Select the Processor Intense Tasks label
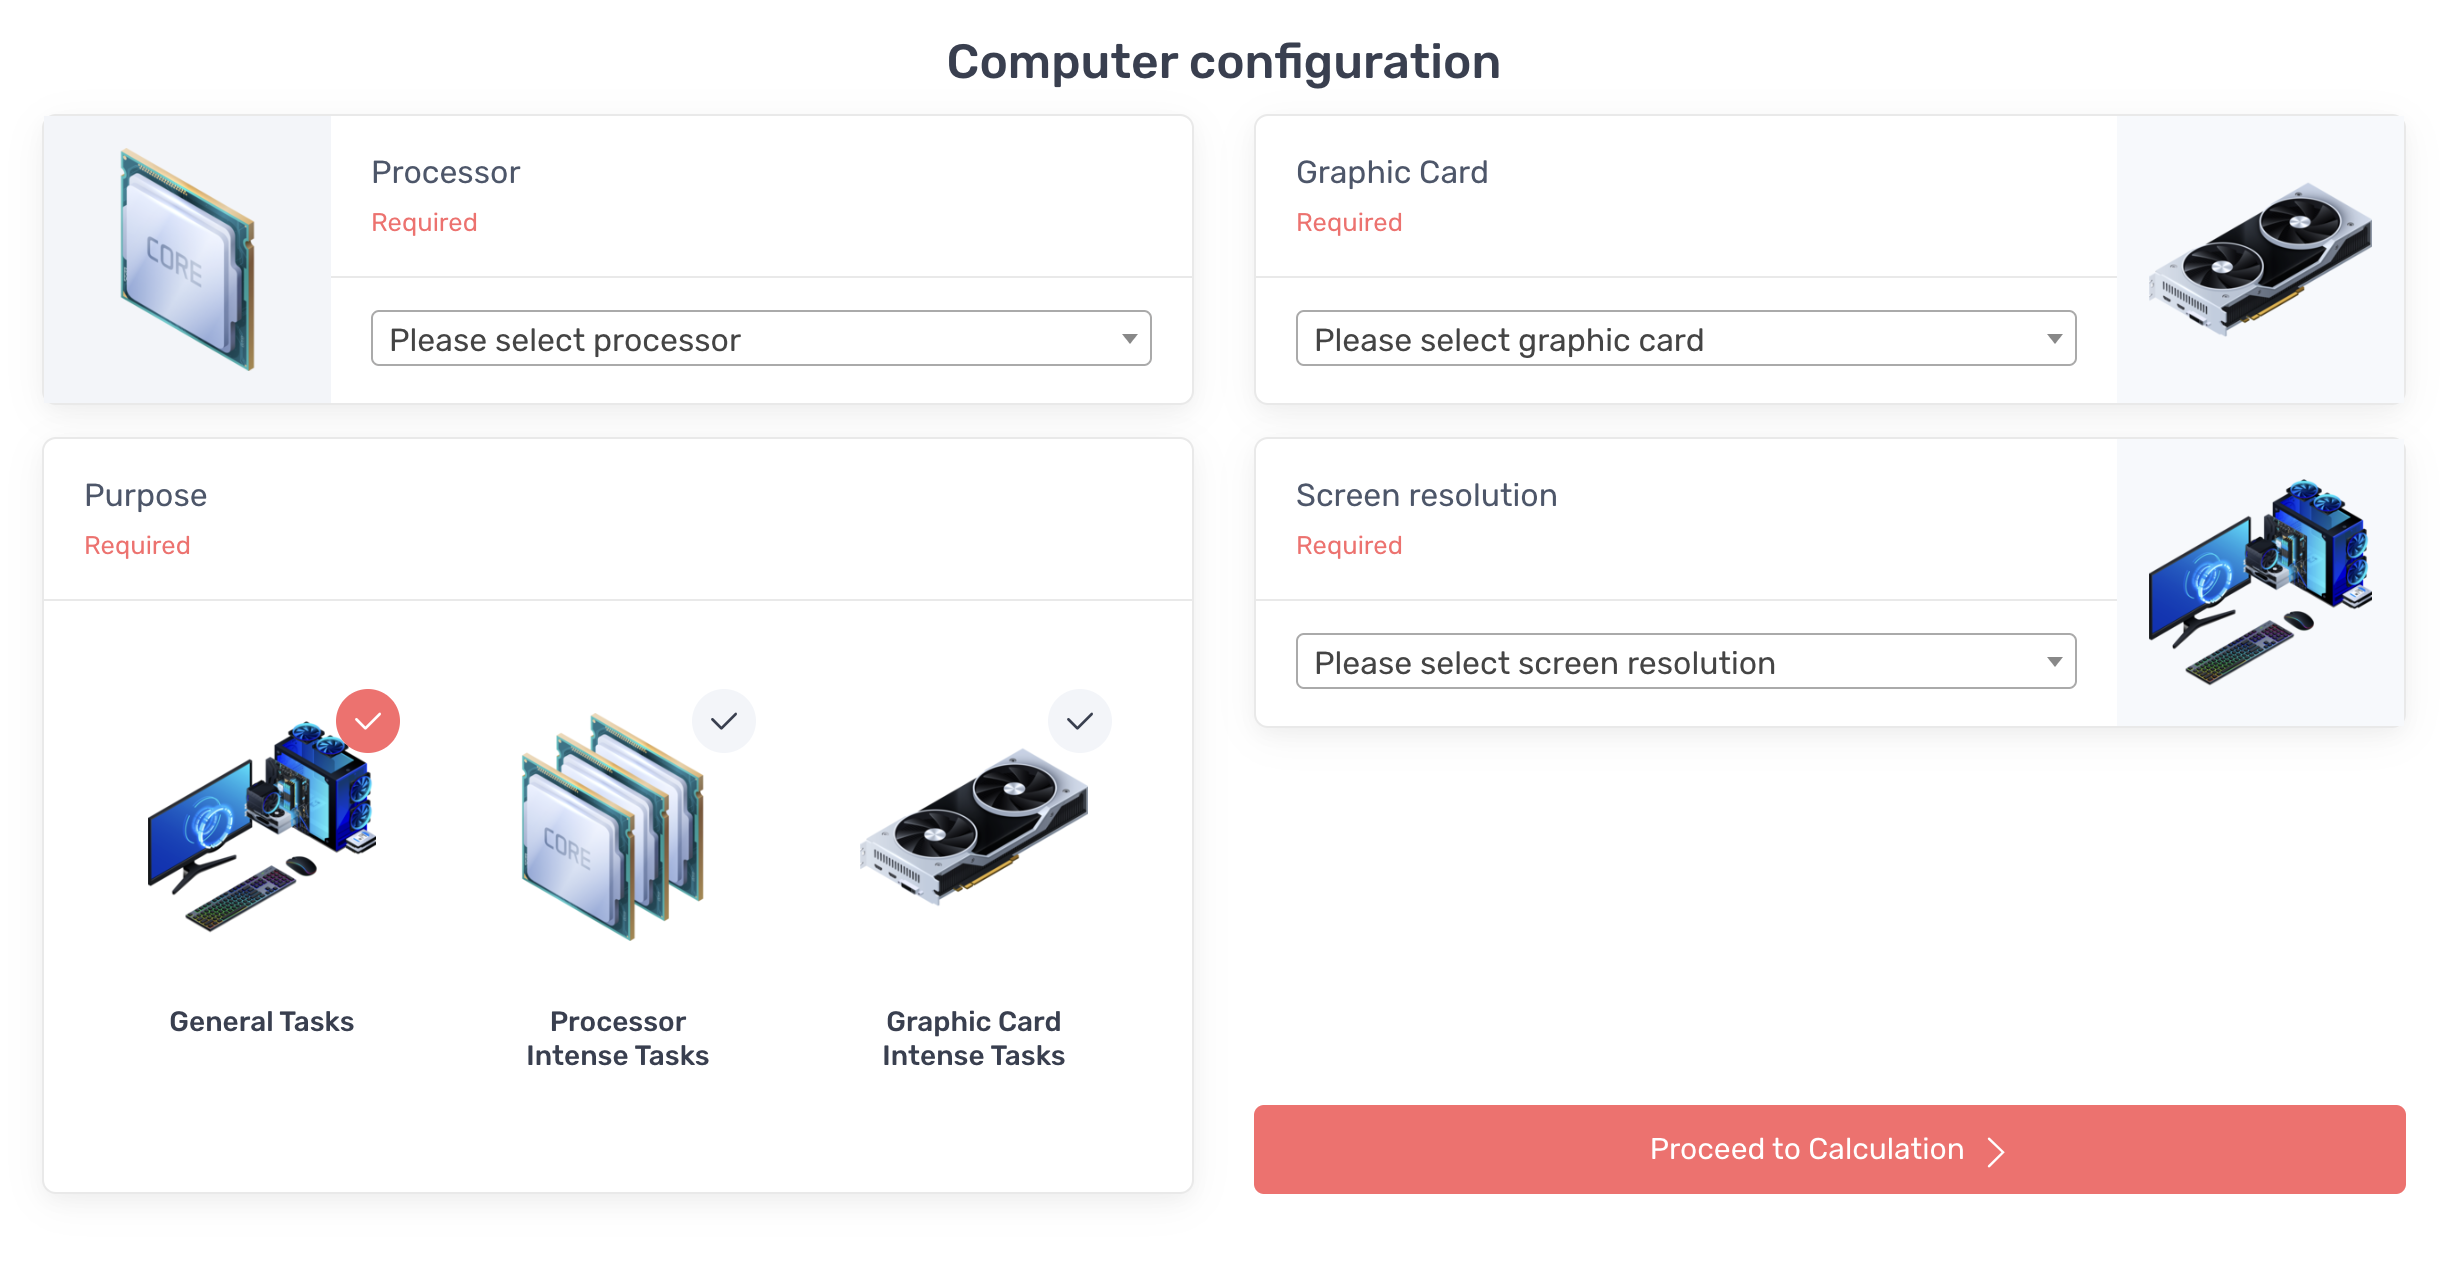 [617, 1038]
